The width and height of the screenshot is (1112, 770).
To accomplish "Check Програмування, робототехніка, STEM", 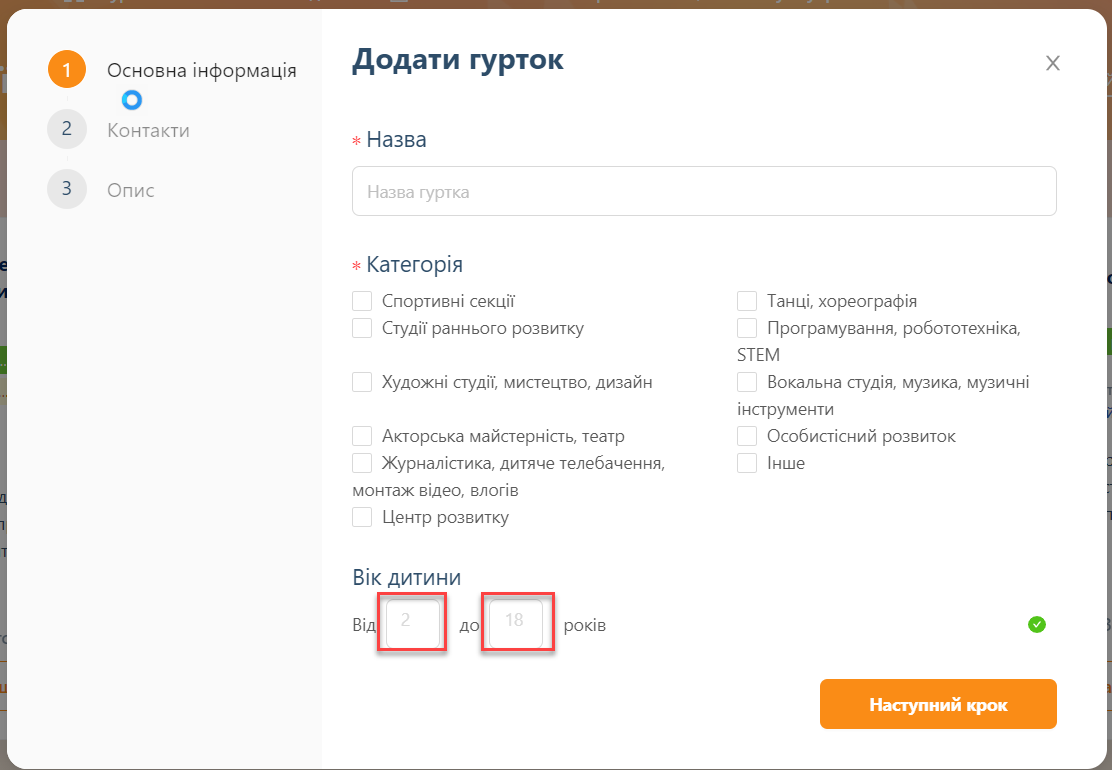I will tap(747, 328).
